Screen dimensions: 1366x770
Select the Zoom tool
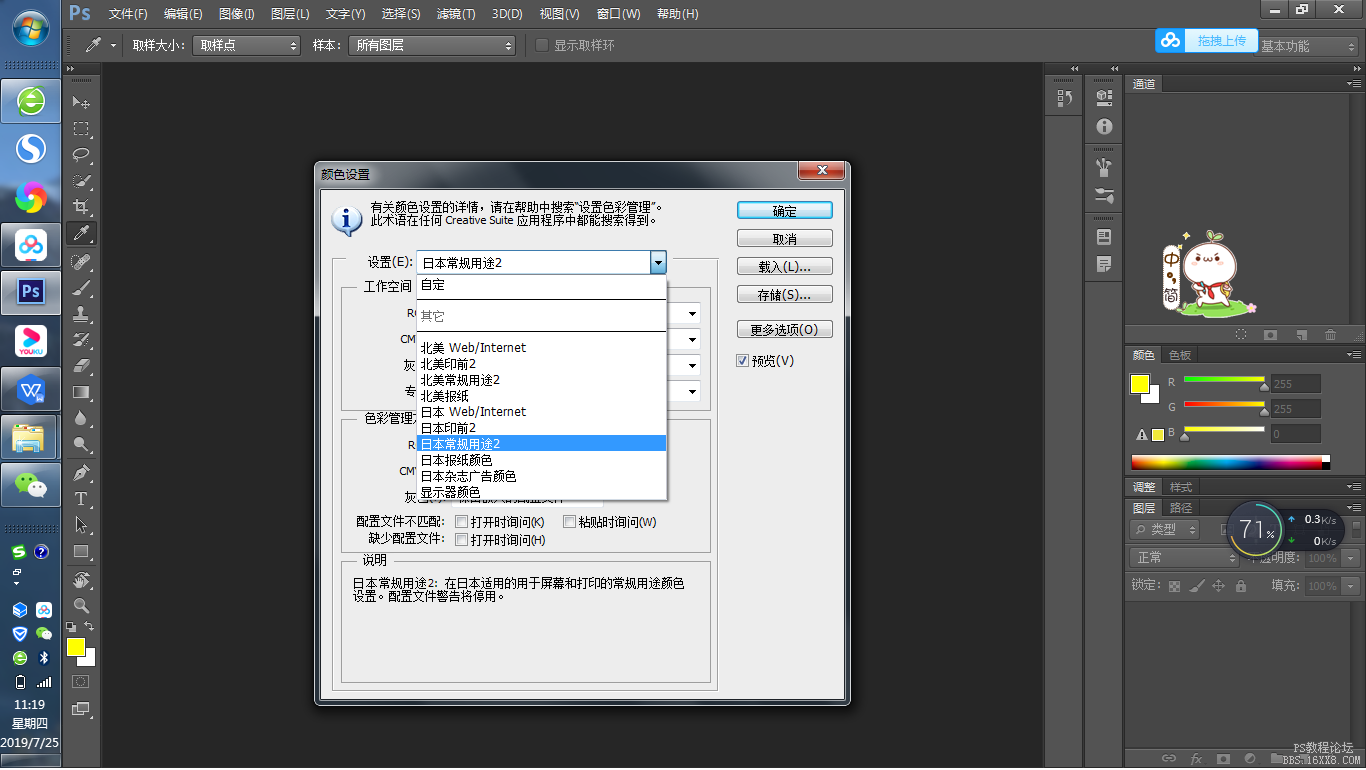point(81,605)
